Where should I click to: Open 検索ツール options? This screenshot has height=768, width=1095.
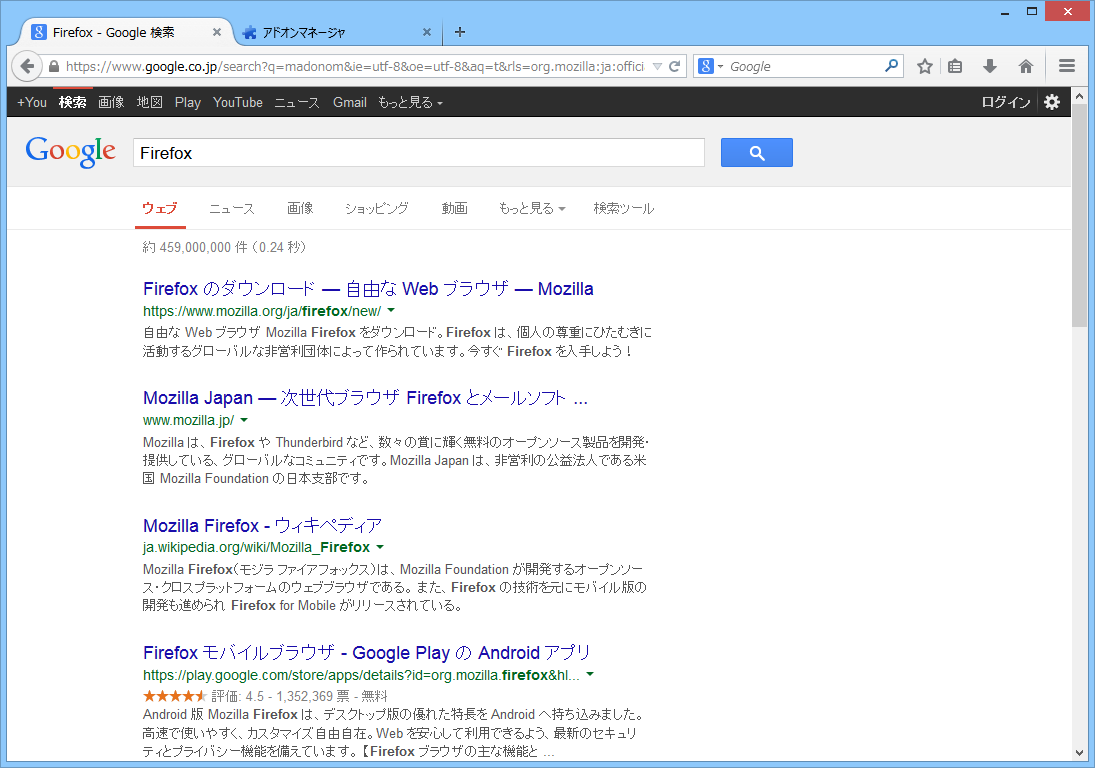pos(624,208)
